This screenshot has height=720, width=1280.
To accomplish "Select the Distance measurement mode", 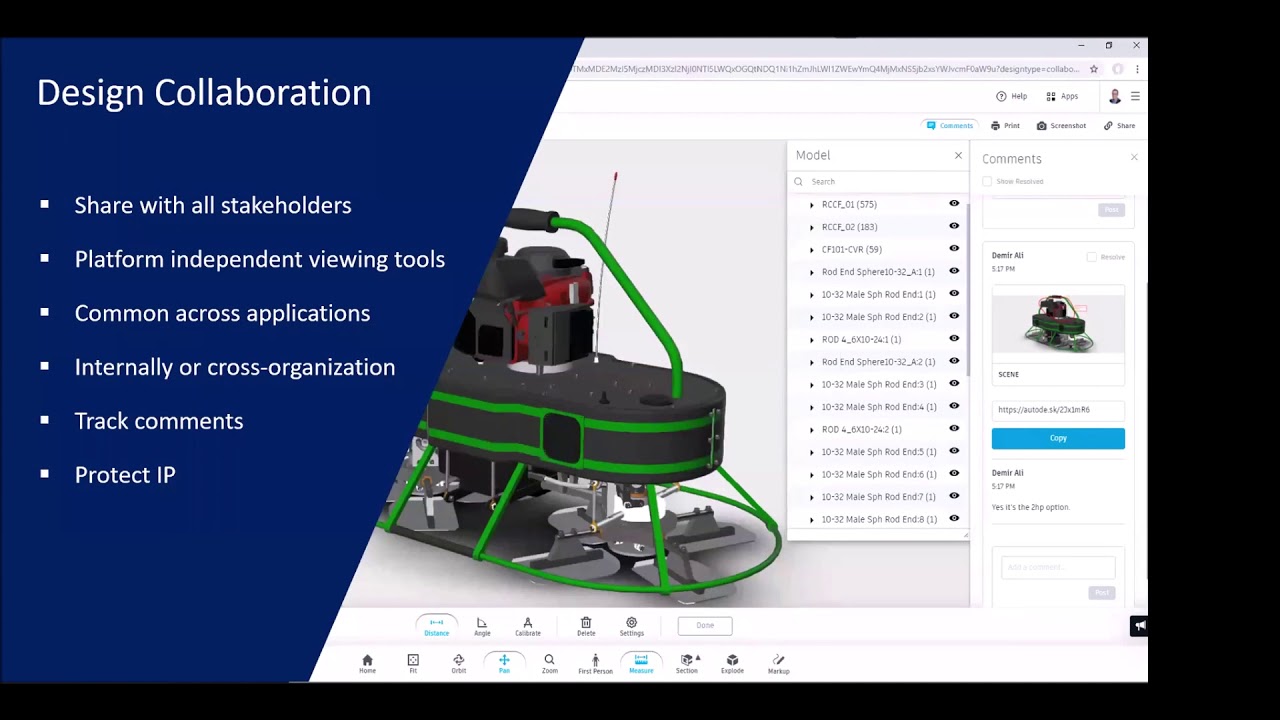I will [x=436, y=626].
